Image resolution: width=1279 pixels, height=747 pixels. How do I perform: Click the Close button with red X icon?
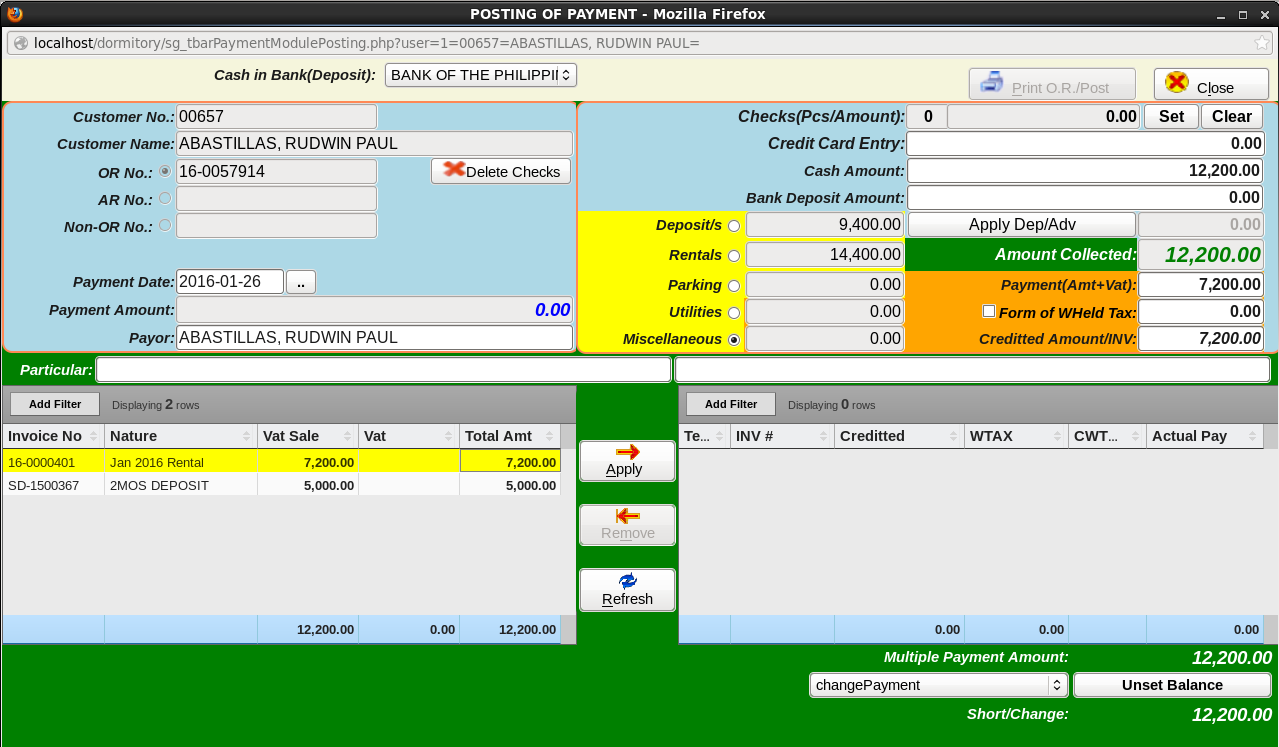click(1210, 86)
